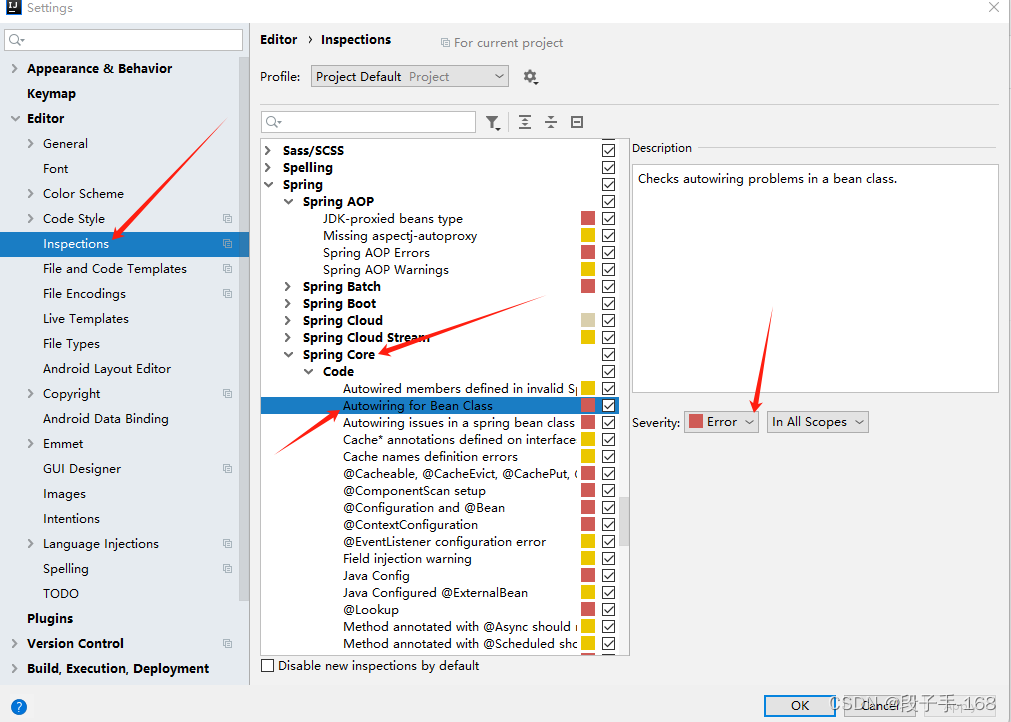The width and height of the screenshot is (1011, 722).
Task: Click red severity swatch of Spring Batch
Action: [x=587, y=286]
